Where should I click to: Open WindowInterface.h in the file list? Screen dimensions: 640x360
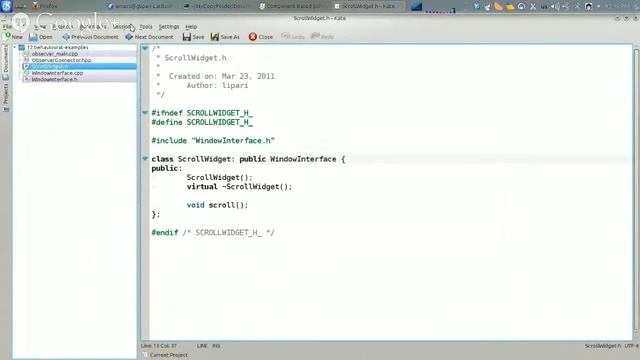pyautogui.click(x=54, y=79)
